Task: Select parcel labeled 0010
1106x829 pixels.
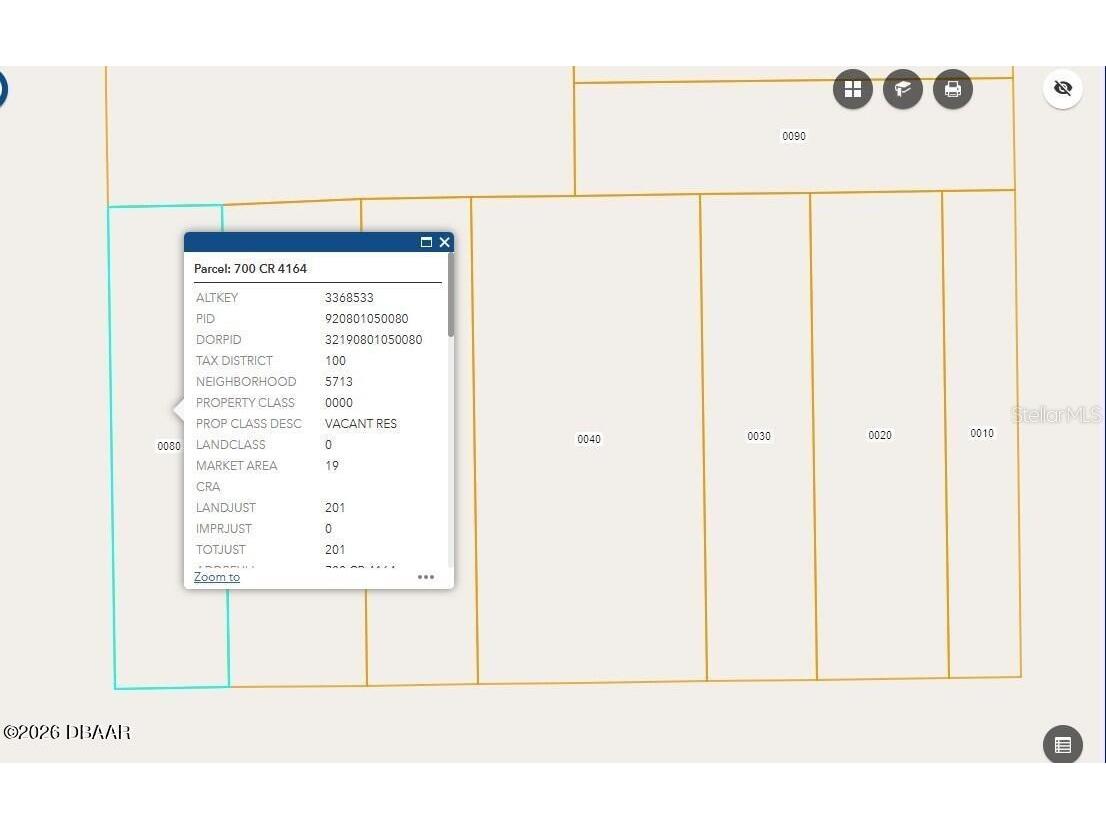Action: 982,433
